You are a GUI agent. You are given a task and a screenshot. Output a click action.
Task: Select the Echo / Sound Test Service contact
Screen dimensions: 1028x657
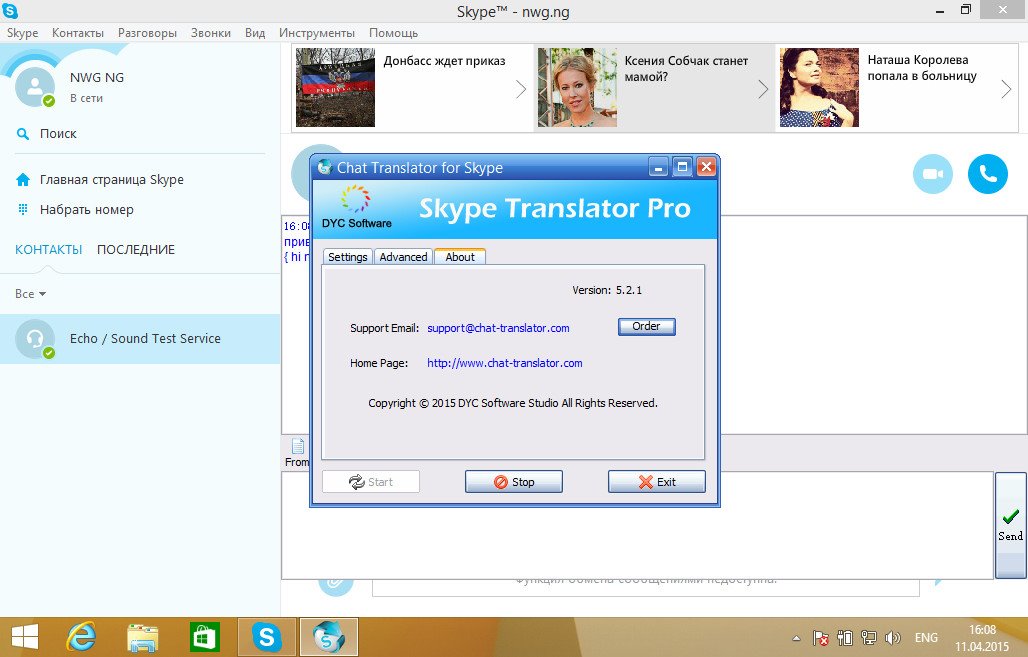140,338
